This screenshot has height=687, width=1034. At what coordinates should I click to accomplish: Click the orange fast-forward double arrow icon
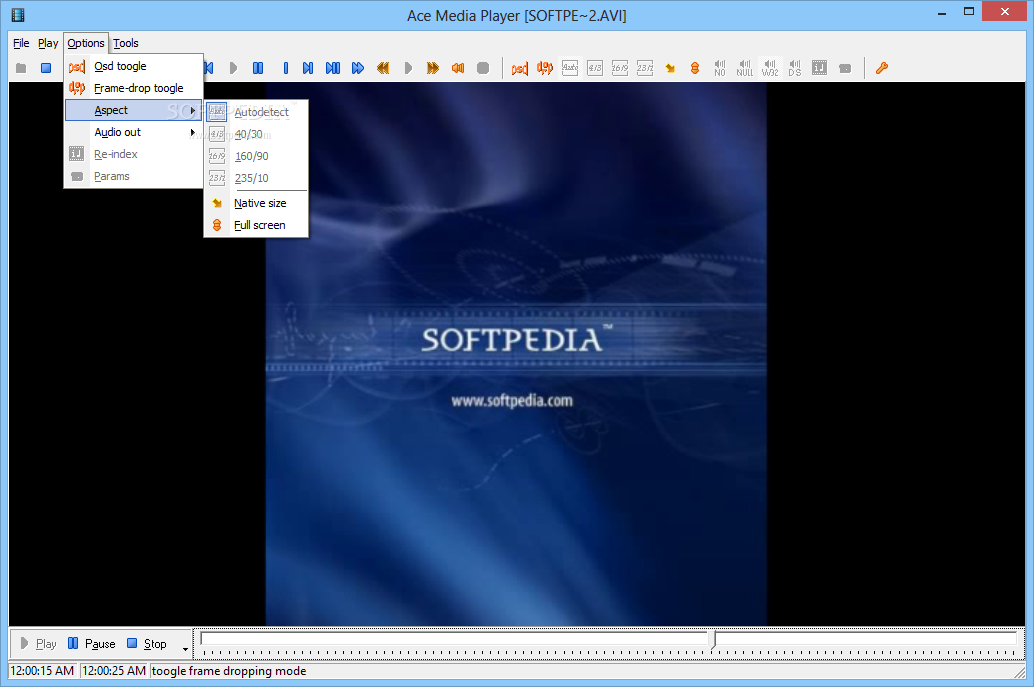433,68
